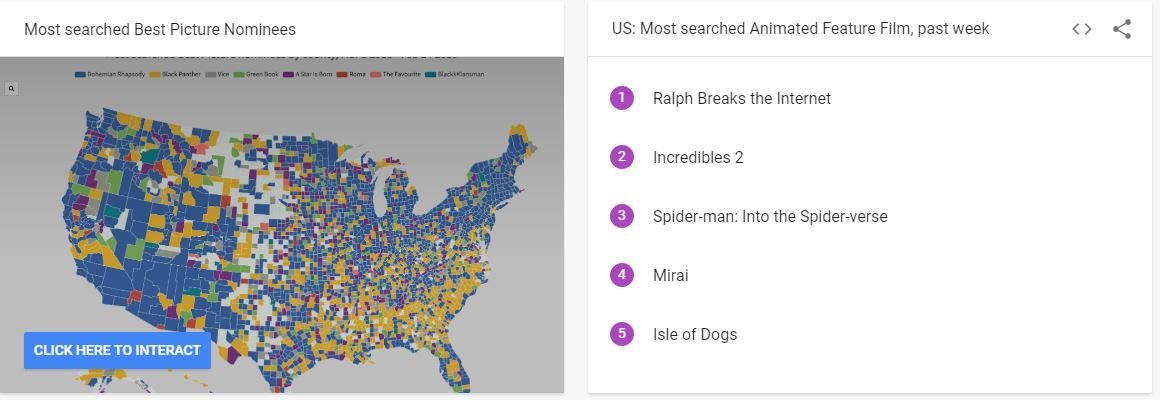This screenshot has width=1160, height=400.
Task: Click the US county map thumbnail
Action: pos(282,225)
